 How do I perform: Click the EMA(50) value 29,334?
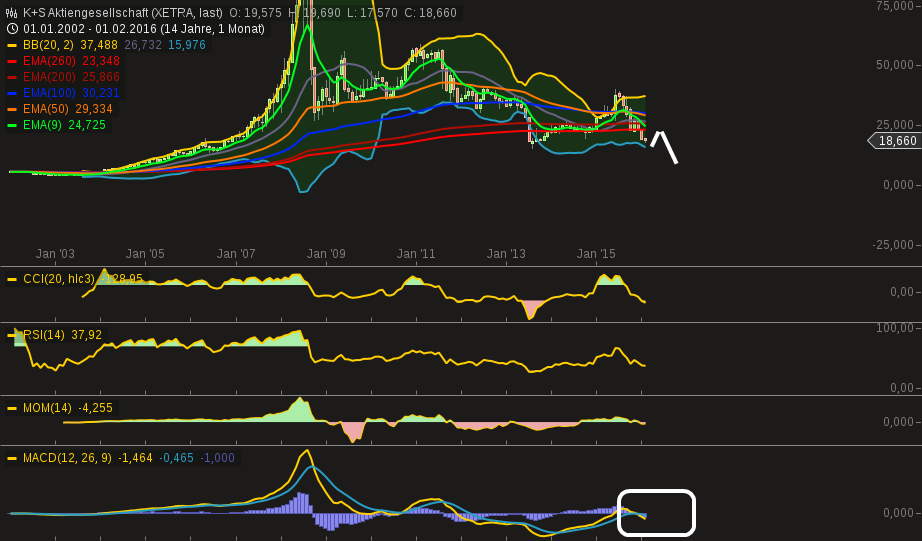point(93,109)
